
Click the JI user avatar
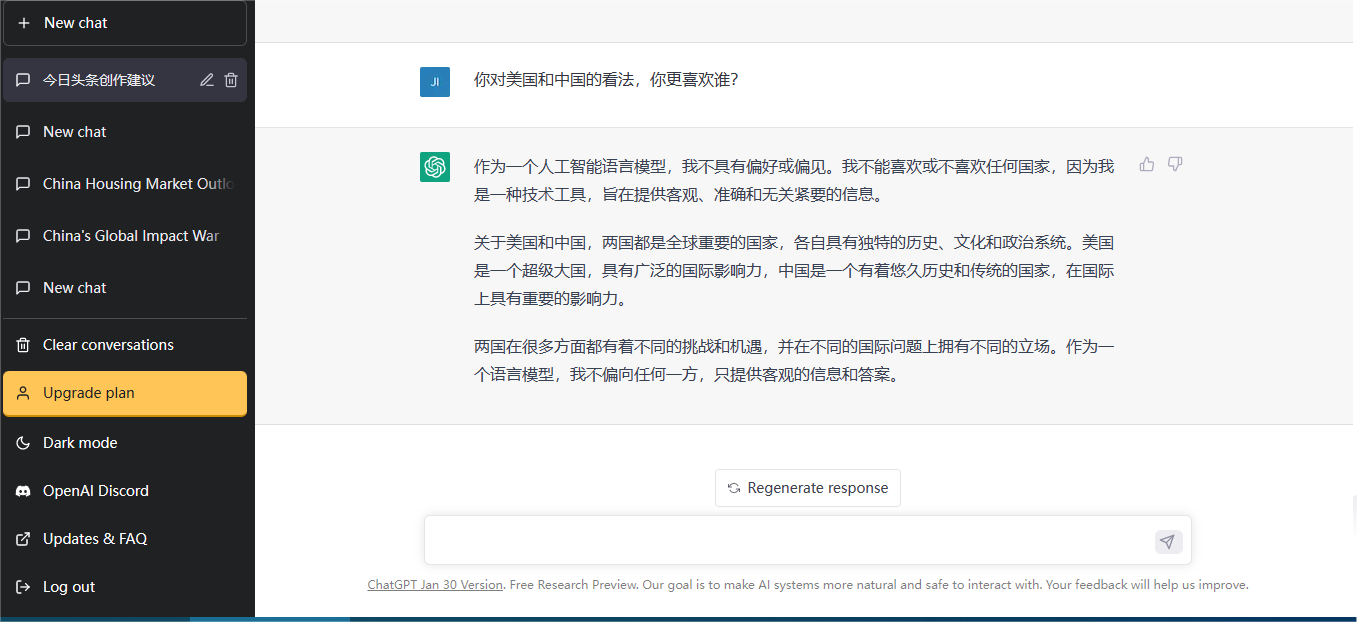[x=435, y=82]
